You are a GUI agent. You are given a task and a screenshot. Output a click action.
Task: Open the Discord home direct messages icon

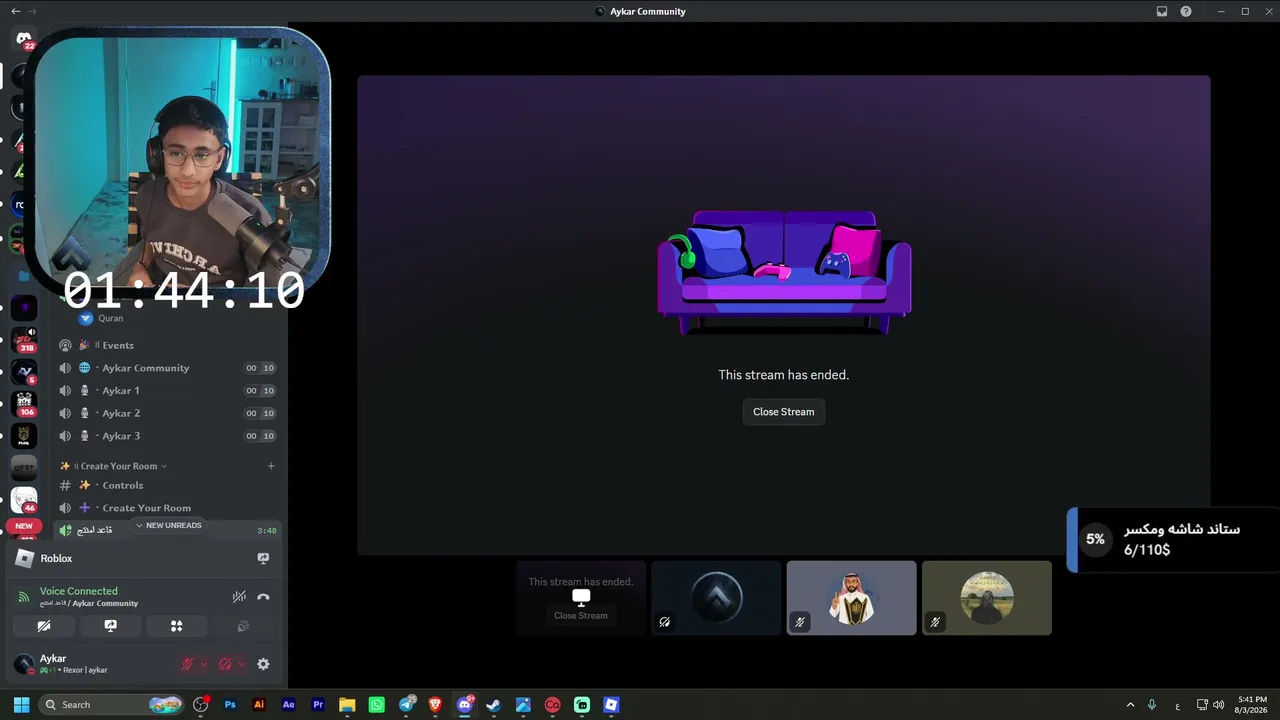(24, 40)
